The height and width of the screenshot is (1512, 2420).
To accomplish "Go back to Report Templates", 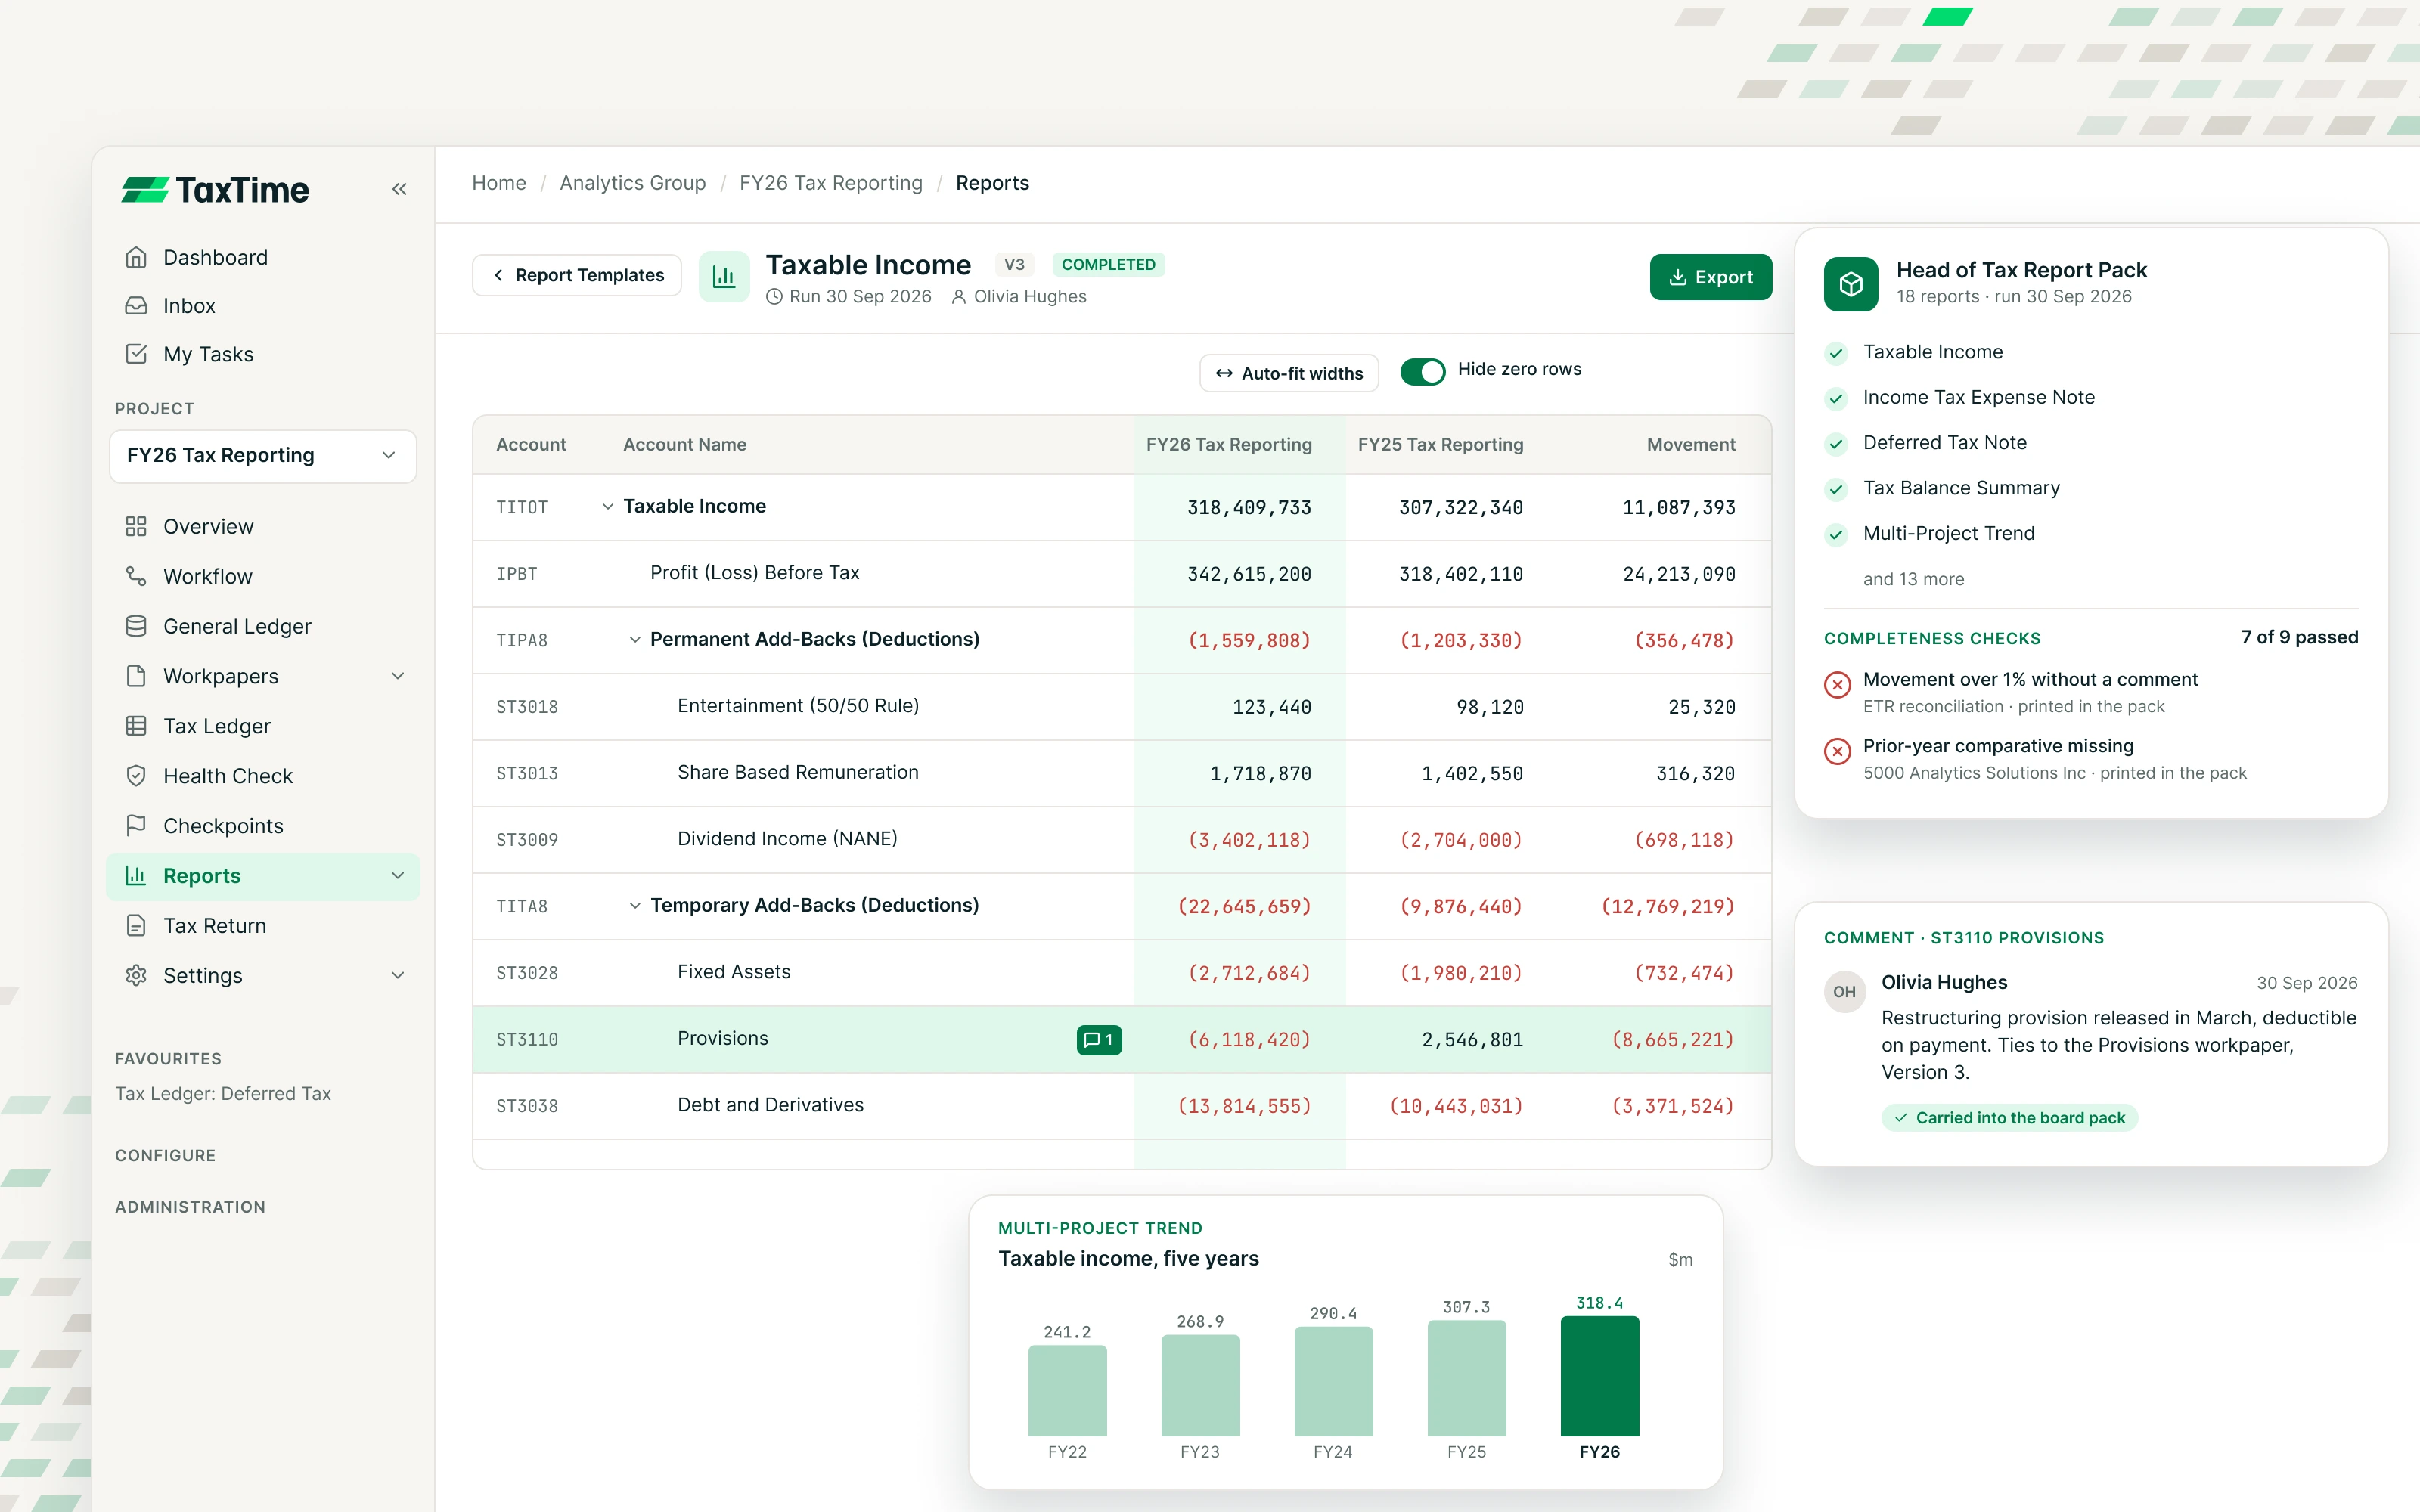I will (577, 275).
